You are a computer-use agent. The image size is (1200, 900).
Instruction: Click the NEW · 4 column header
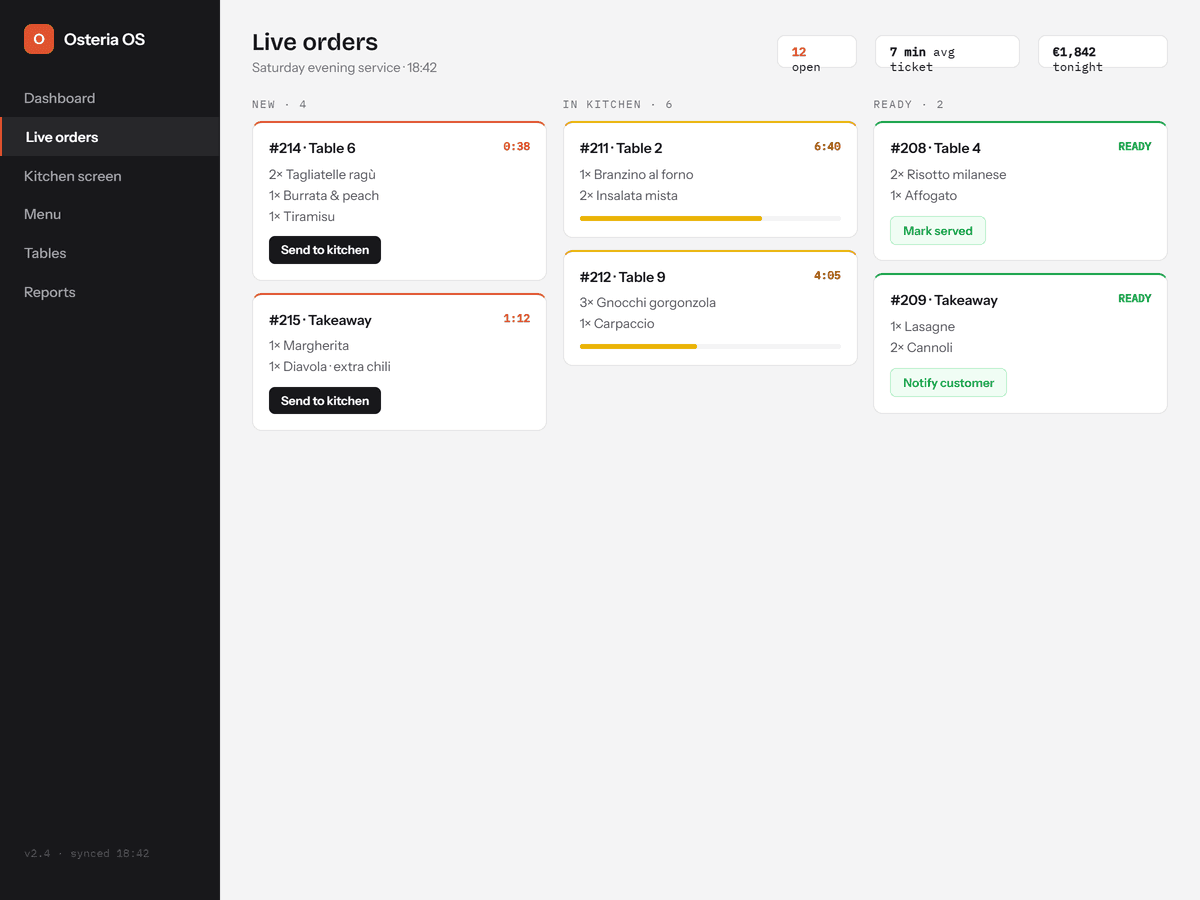tap(280, 105)
